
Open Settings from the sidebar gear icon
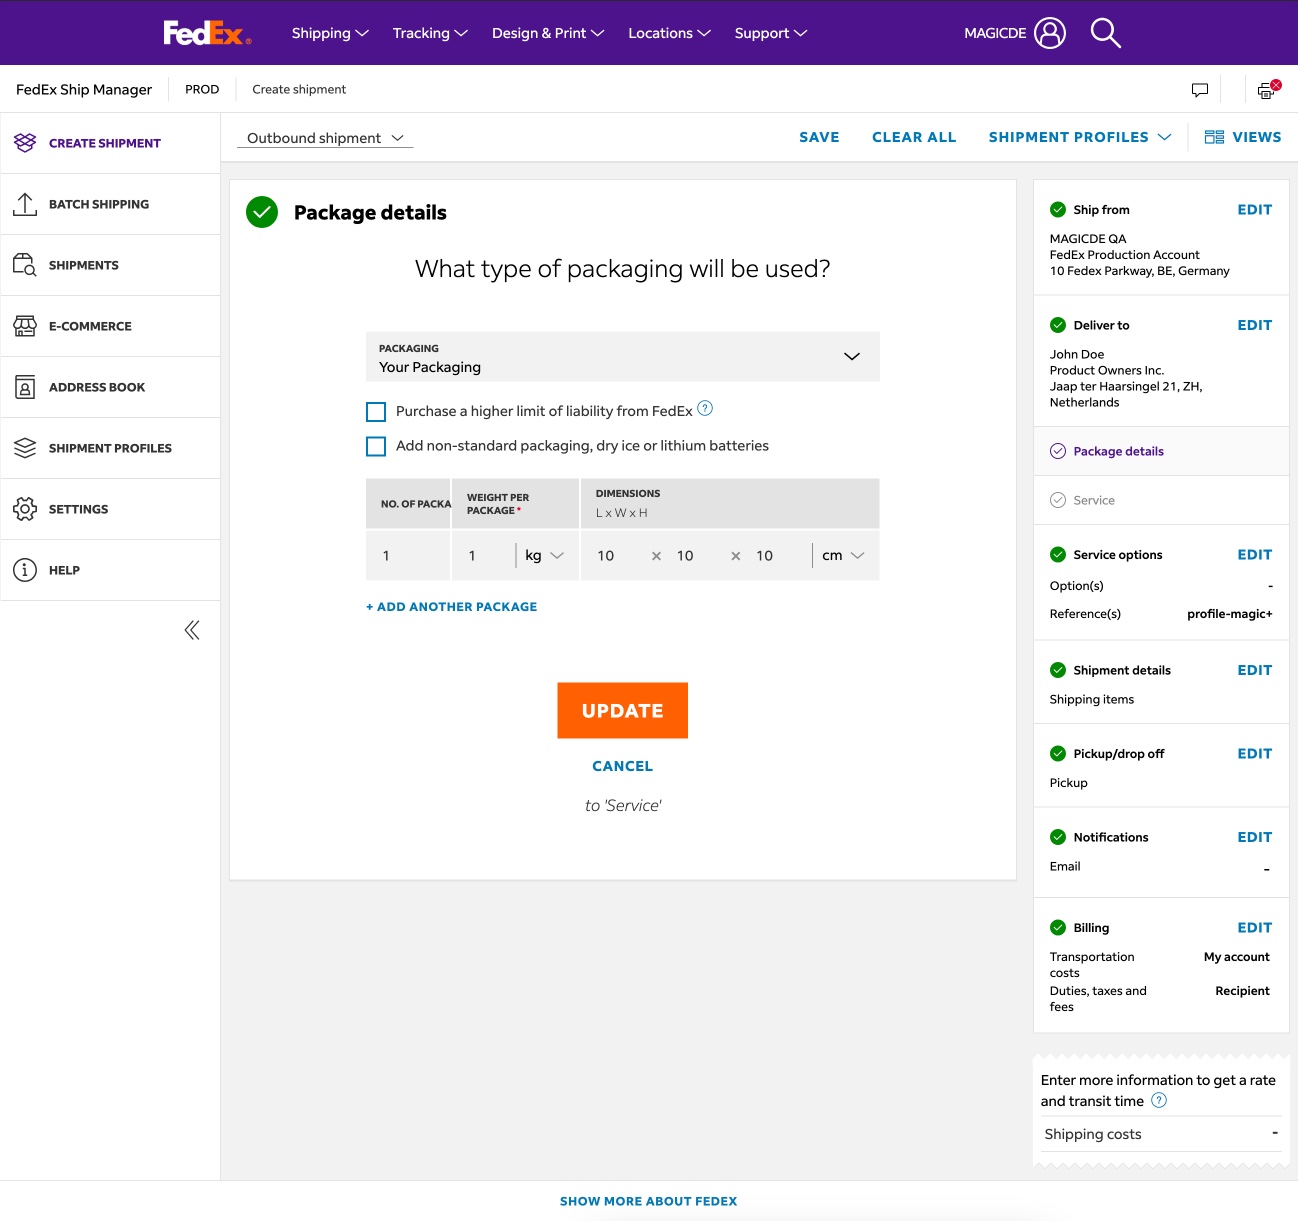coord(25,509)
